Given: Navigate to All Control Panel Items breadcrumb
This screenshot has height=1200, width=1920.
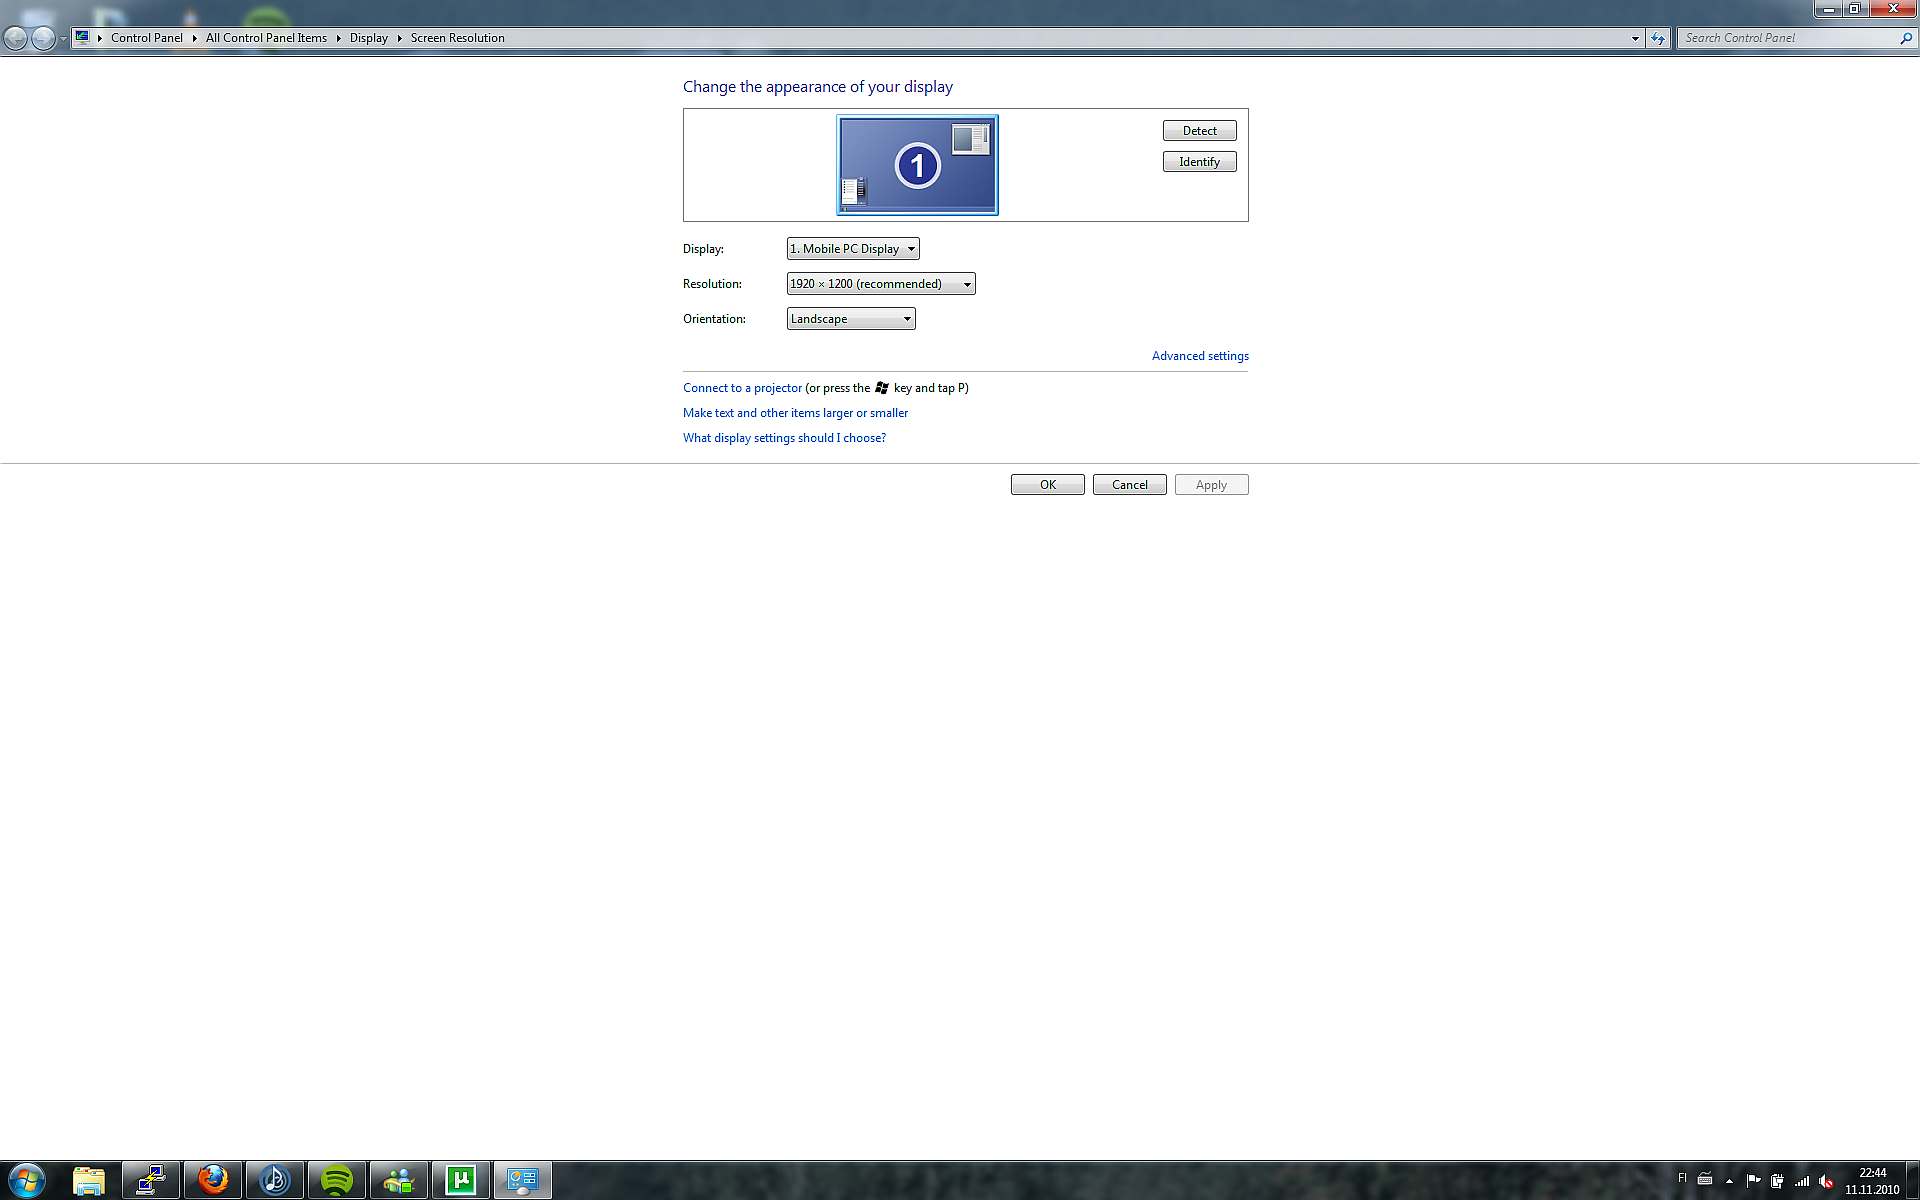Looking at the screenshot, I should point(266,38).
